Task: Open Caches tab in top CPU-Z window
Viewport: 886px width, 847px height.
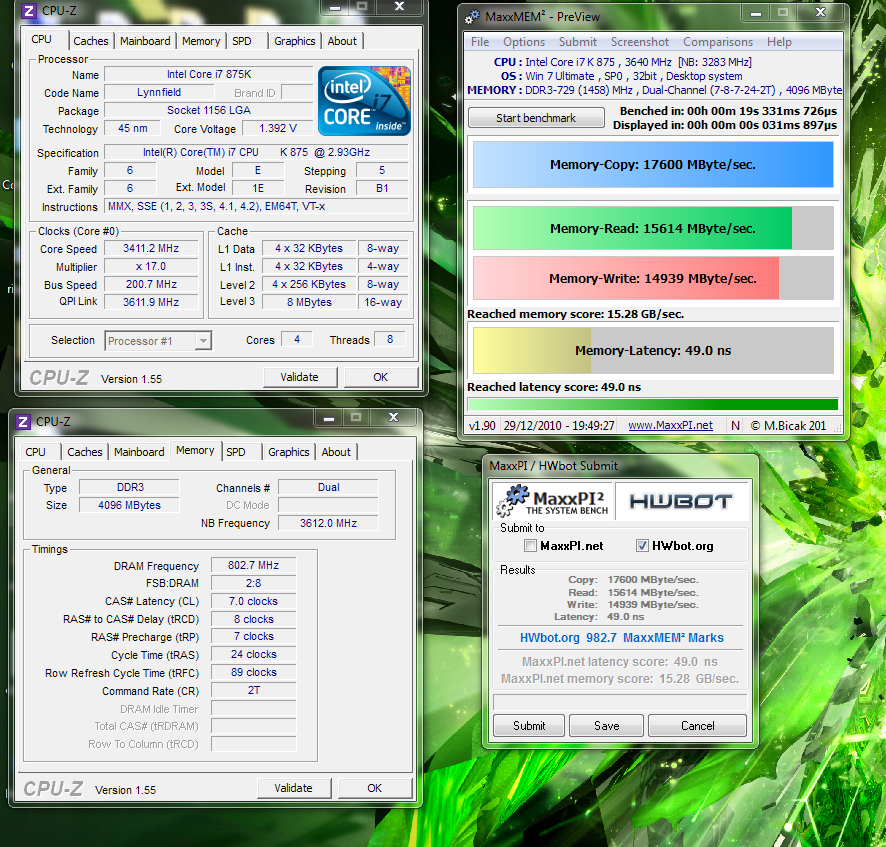Action: (x=90, y=41)
